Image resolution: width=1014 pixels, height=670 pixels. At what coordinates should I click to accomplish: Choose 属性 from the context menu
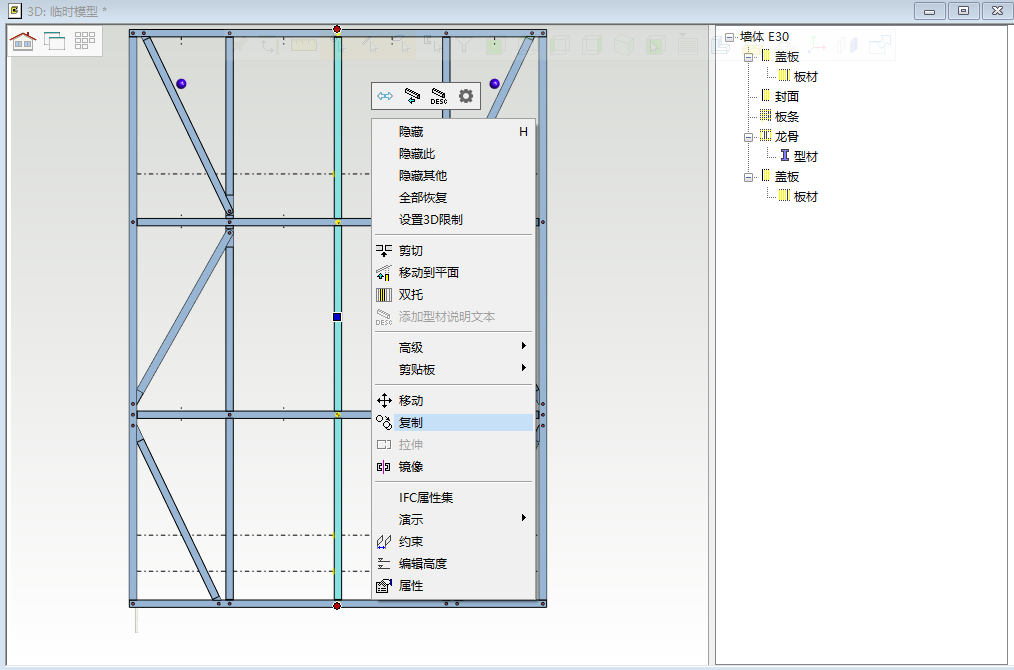pos(453,586)
